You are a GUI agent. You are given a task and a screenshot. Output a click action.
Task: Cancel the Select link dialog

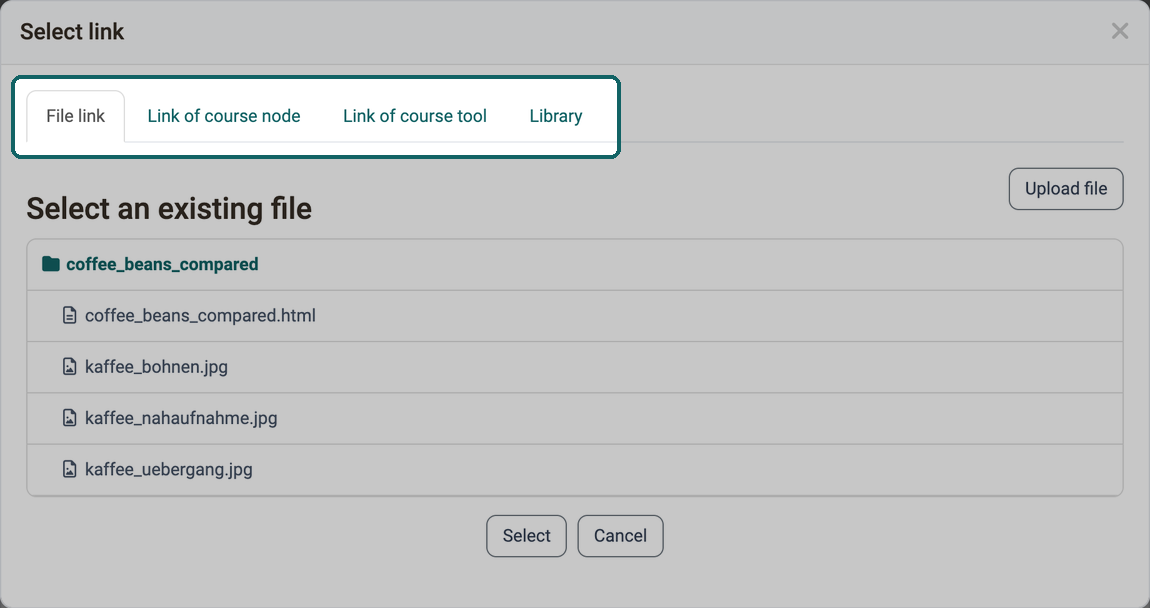[x=620, y=535]
